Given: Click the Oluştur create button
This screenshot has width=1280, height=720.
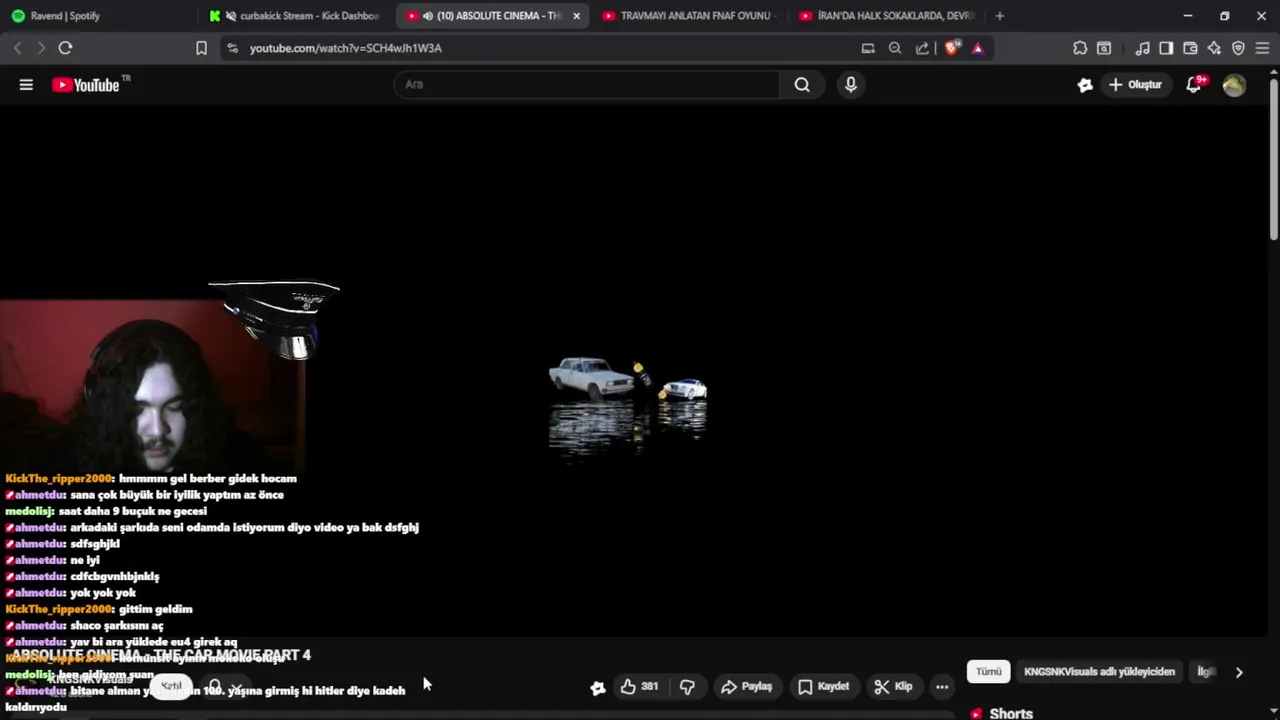Looking at the screenshot, I should pyautogui.click(x=1135, y=85).
